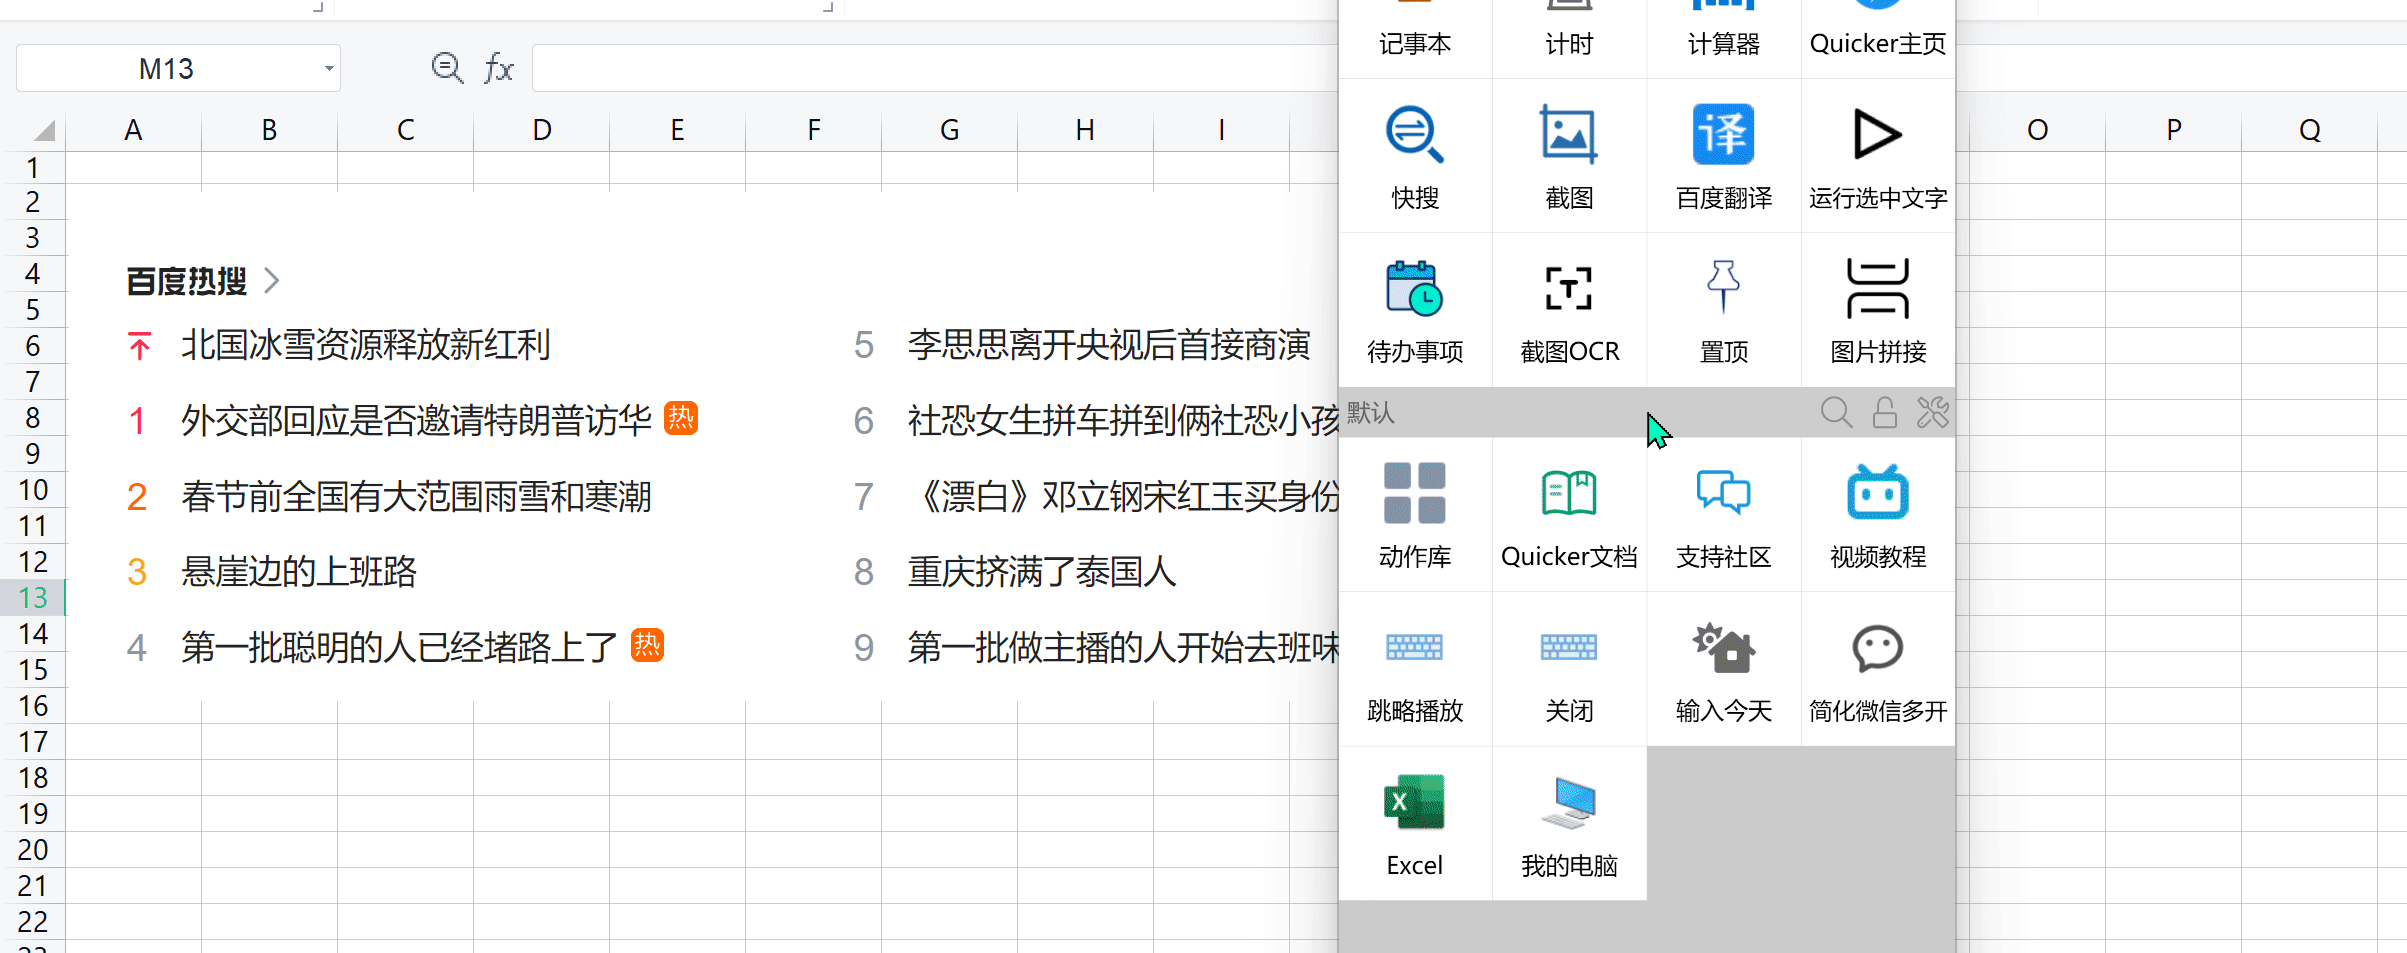This screenshot has width=2407, height=953.
Task: Open headline 第一批做主播的人
Action: point(1123,647)
